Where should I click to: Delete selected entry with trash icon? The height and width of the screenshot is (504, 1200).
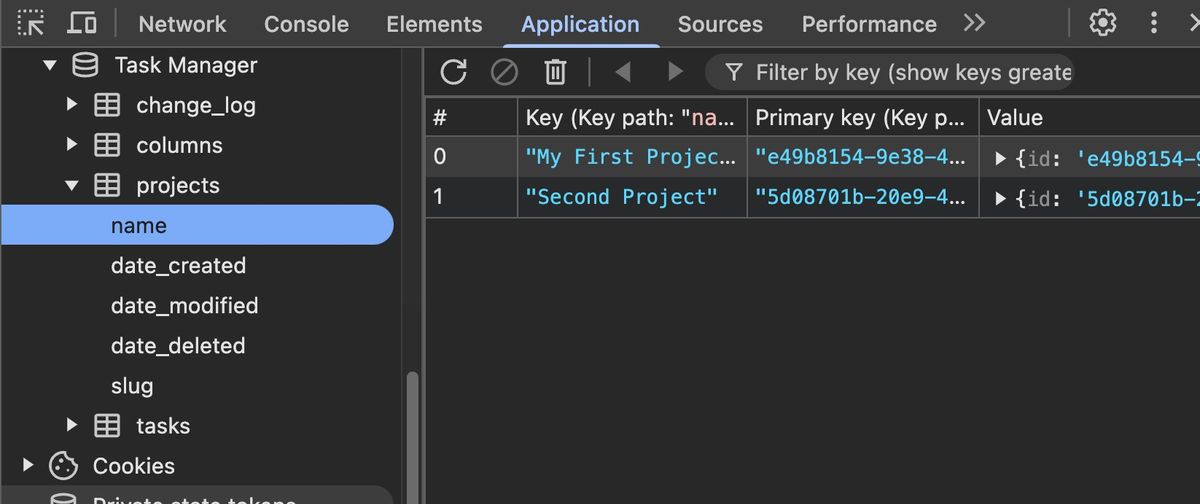pos(555,71)
